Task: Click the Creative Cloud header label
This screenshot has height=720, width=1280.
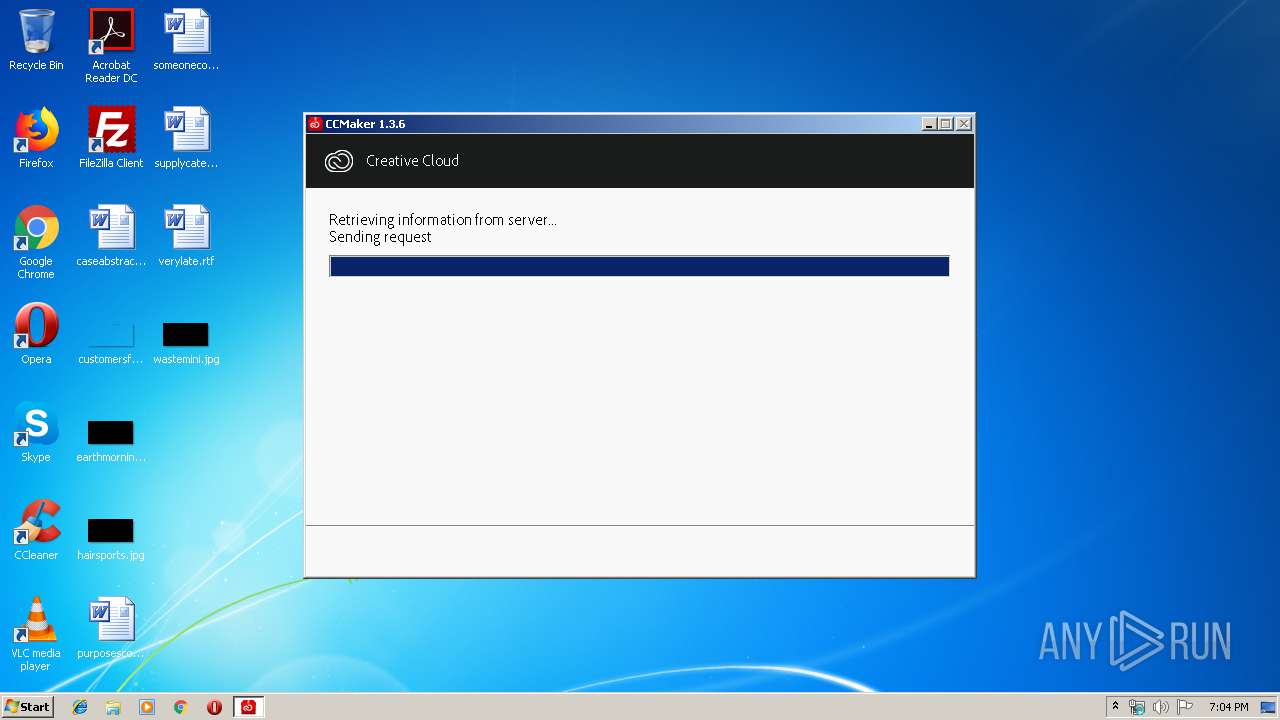Action: tap(412, 161)
